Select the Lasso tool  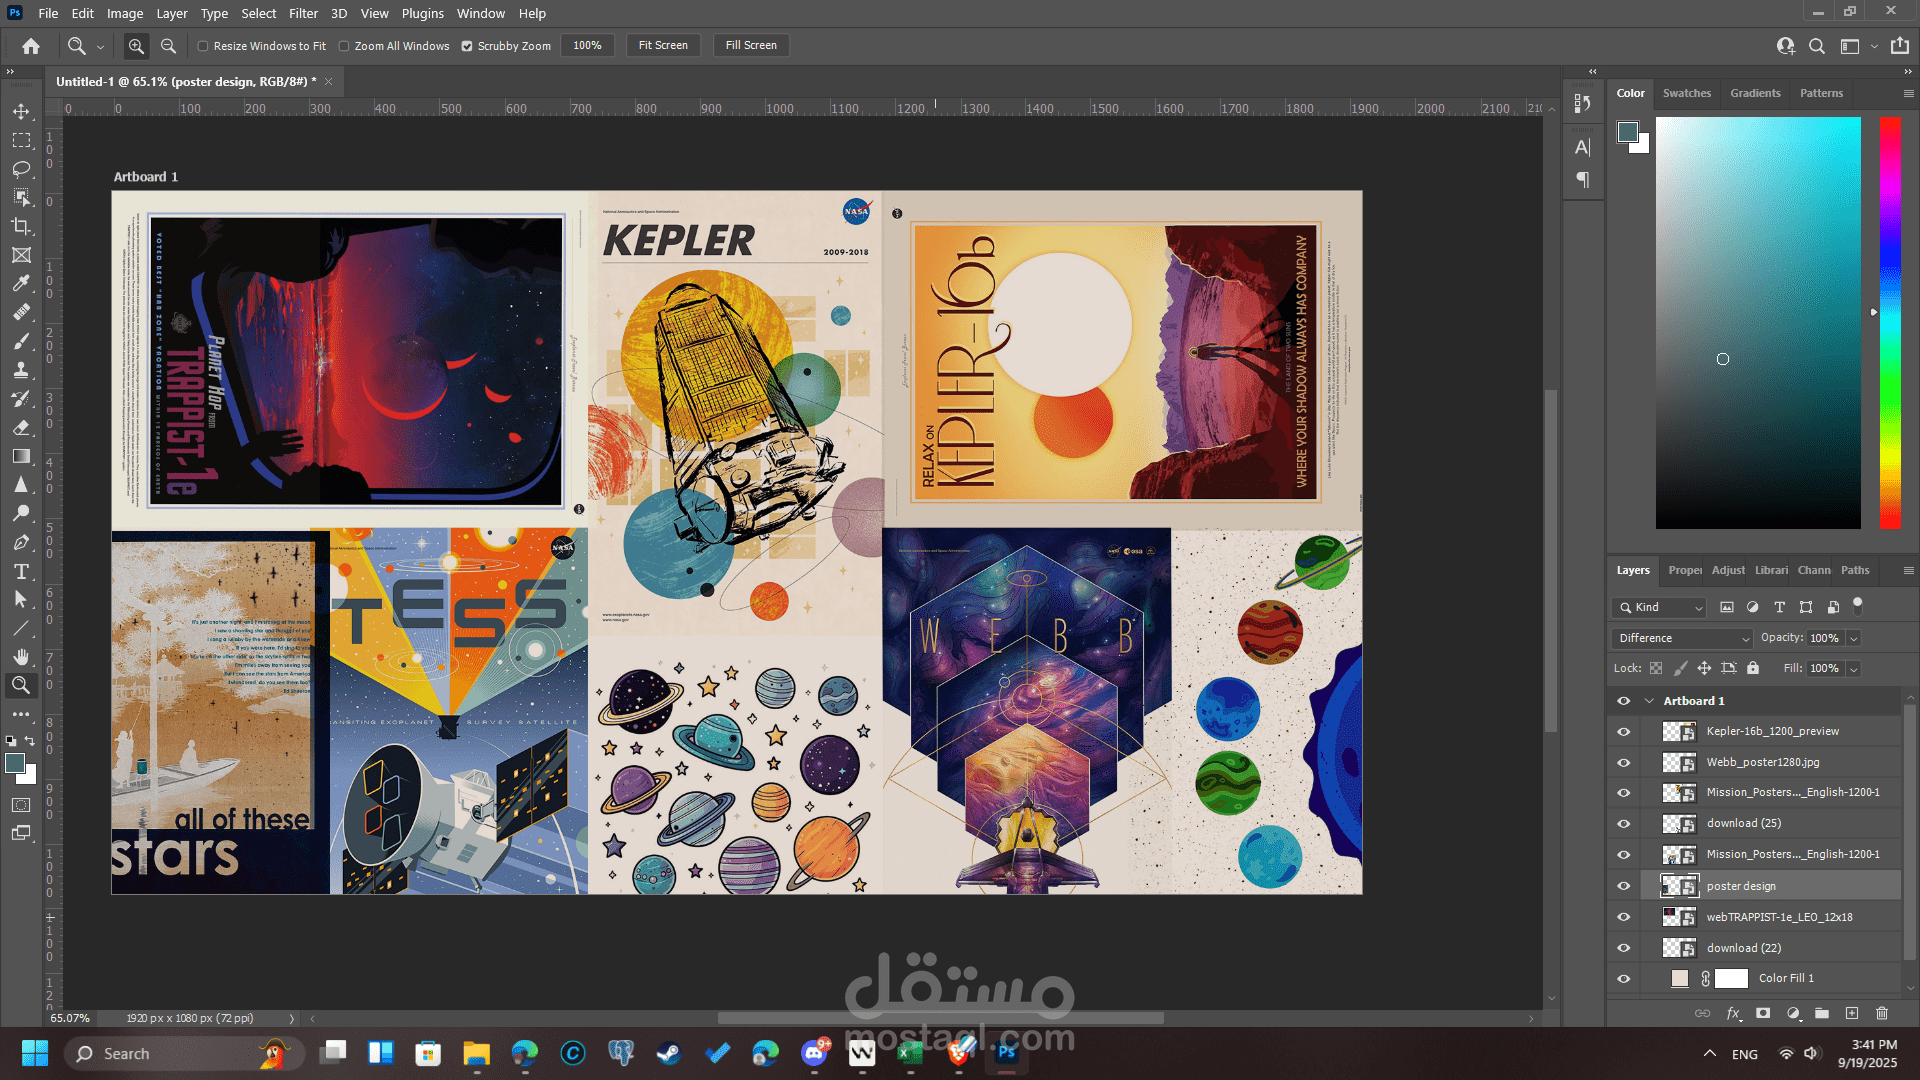pyautogui.click(x=21, y=169)
